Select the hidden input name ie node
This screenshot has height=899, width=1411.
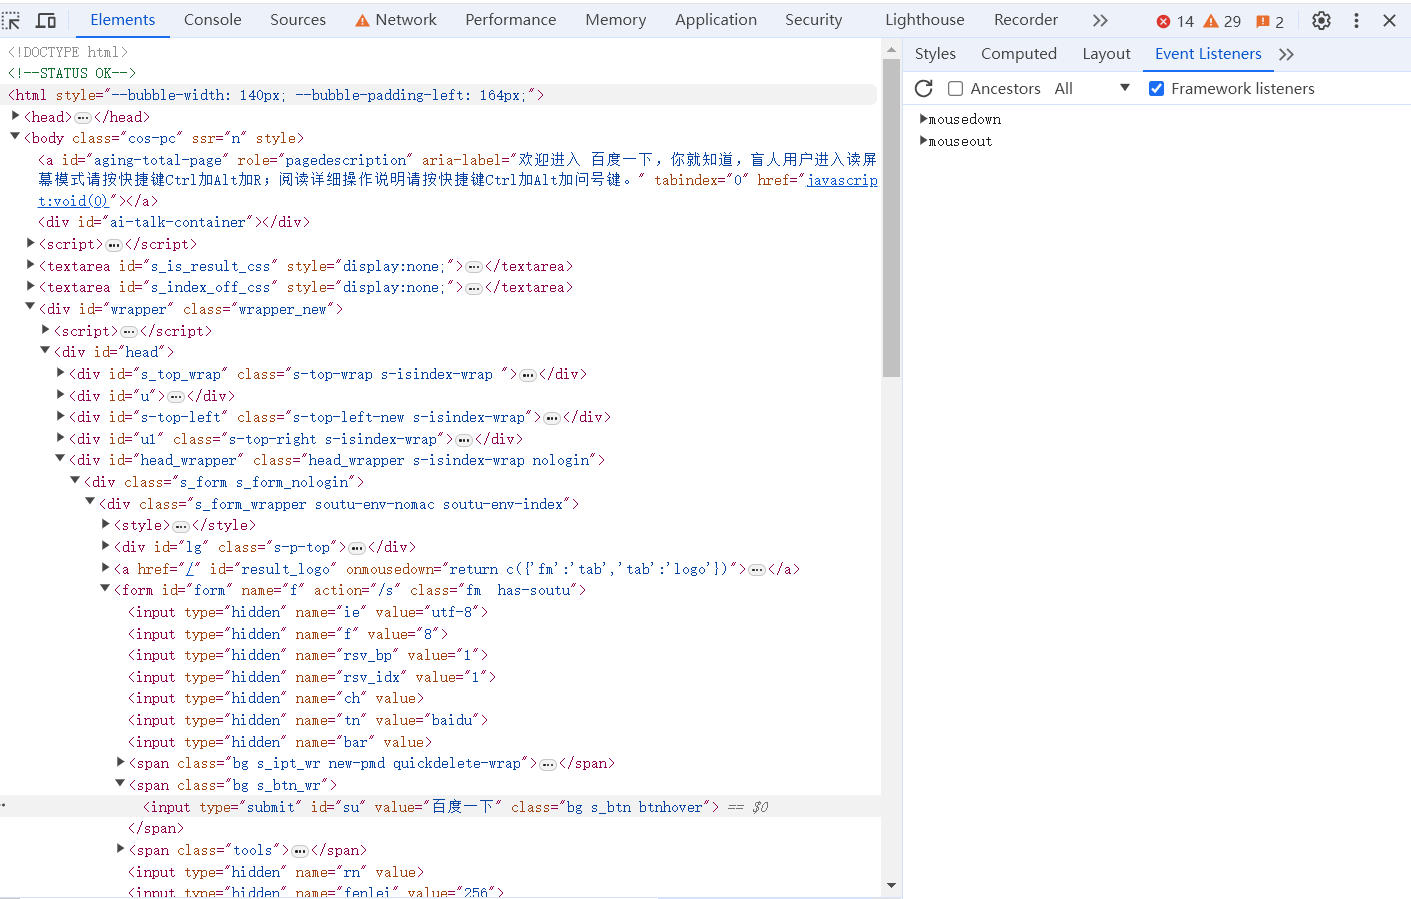pyautogui.click(x=308, y=612)
